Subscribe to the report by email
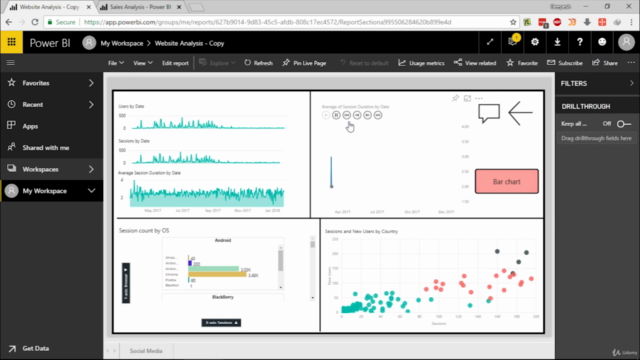The width and height of the screenshot is (640, 360). (565, 63)
